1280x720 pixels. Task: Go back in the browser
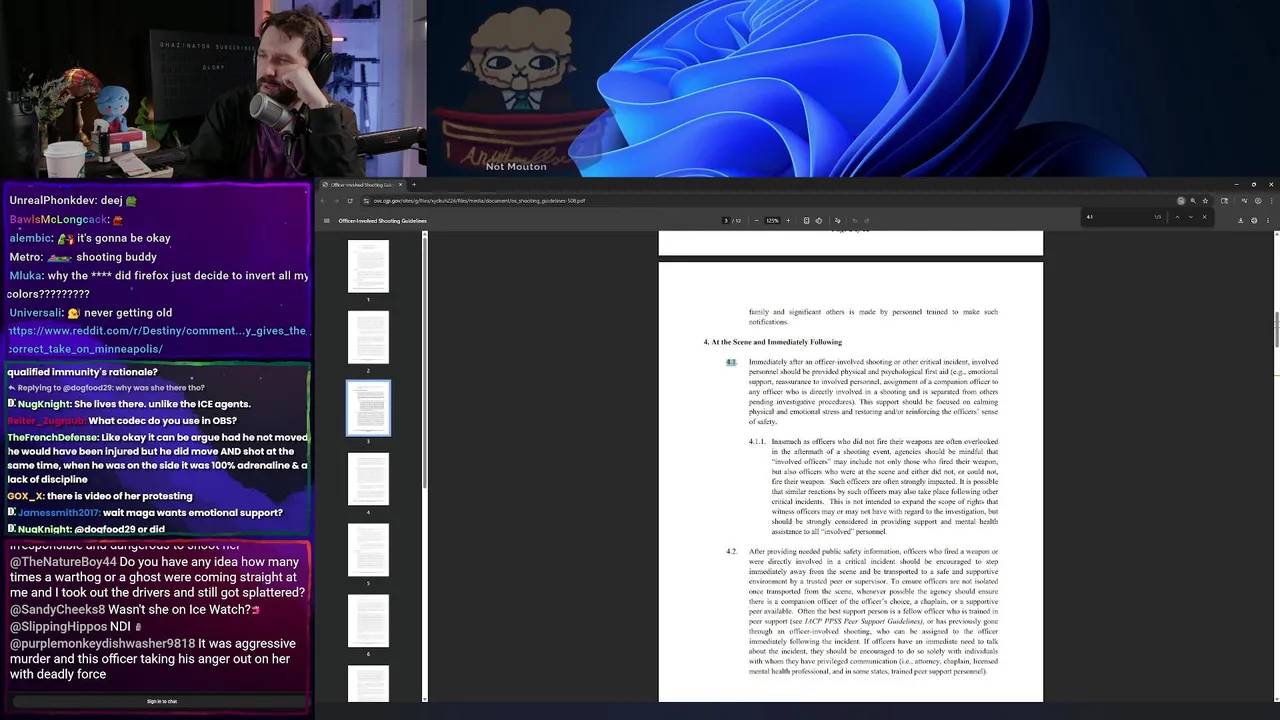pos(324,200)
